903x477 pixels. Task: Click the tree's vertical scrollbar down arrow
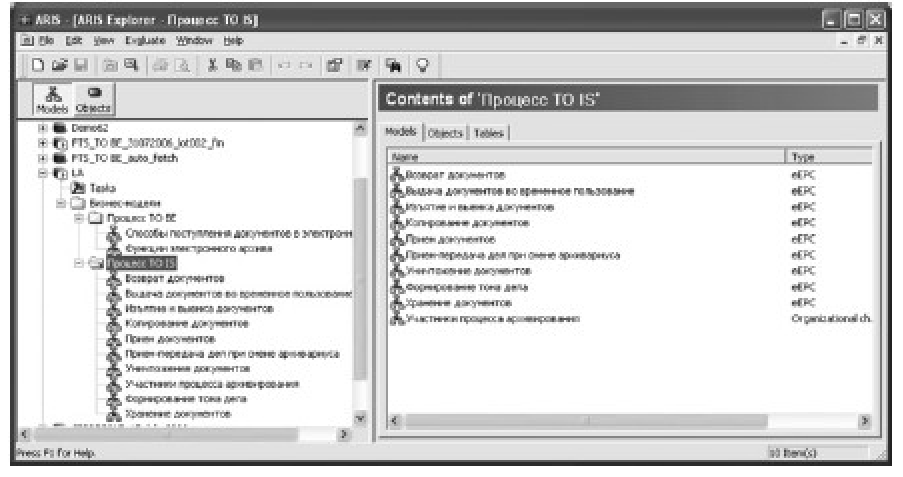click(x=360, y=419)
